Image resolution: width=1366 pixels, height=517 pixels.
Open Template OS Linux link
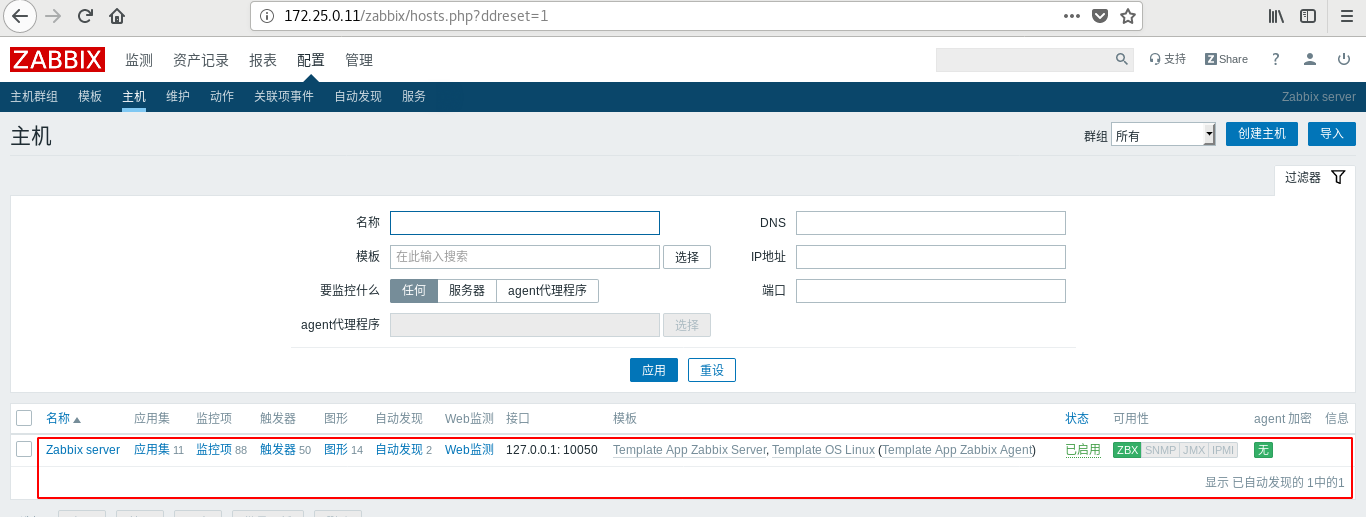[x=823, y=450]
